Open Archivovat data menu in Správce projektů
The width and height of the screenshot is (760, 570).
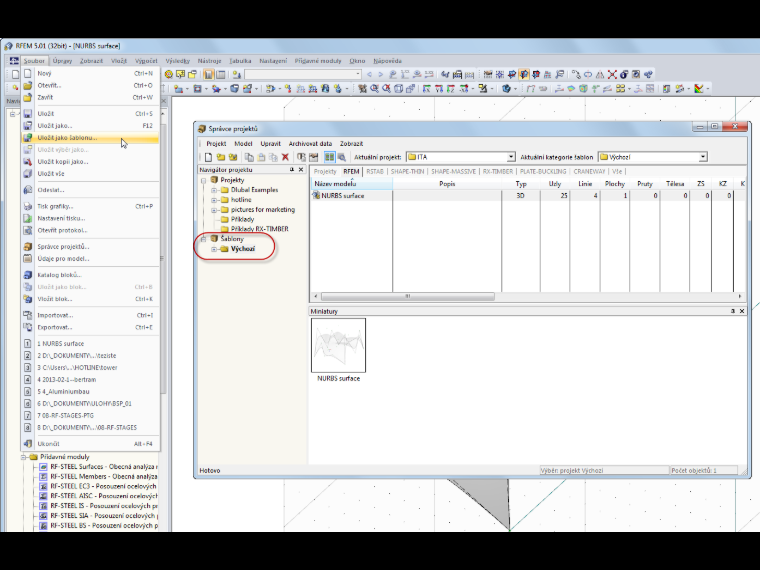coord(310,143)
